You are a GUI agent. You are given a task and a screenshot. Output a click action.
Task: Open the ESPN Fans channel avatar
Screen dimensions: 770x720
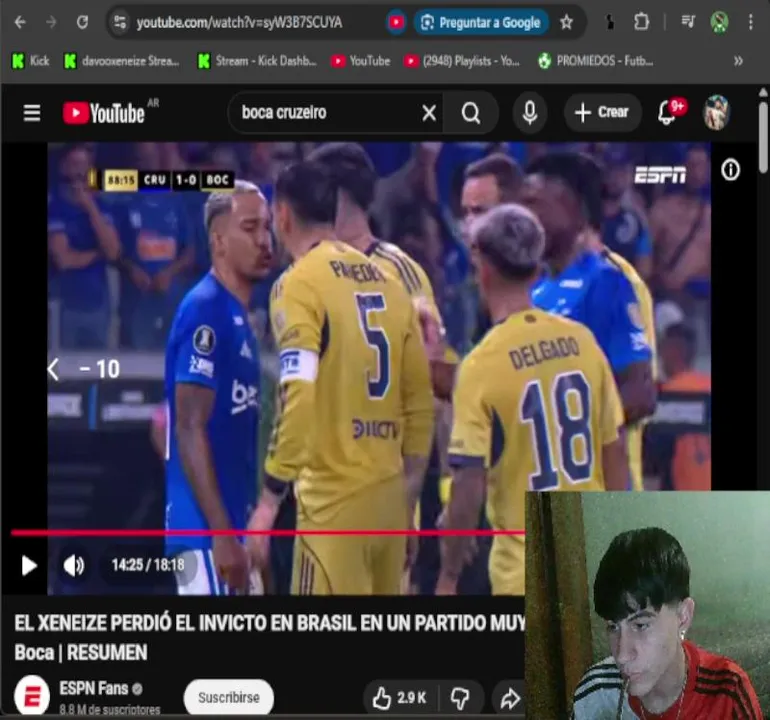[x=32, y=696]
